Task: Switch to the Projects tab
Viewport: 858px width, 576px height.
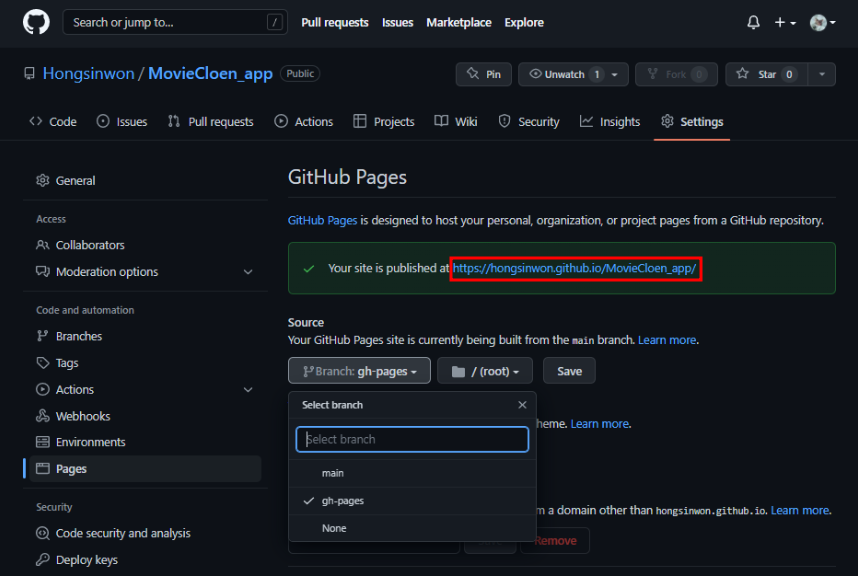Action: point(384,121)
